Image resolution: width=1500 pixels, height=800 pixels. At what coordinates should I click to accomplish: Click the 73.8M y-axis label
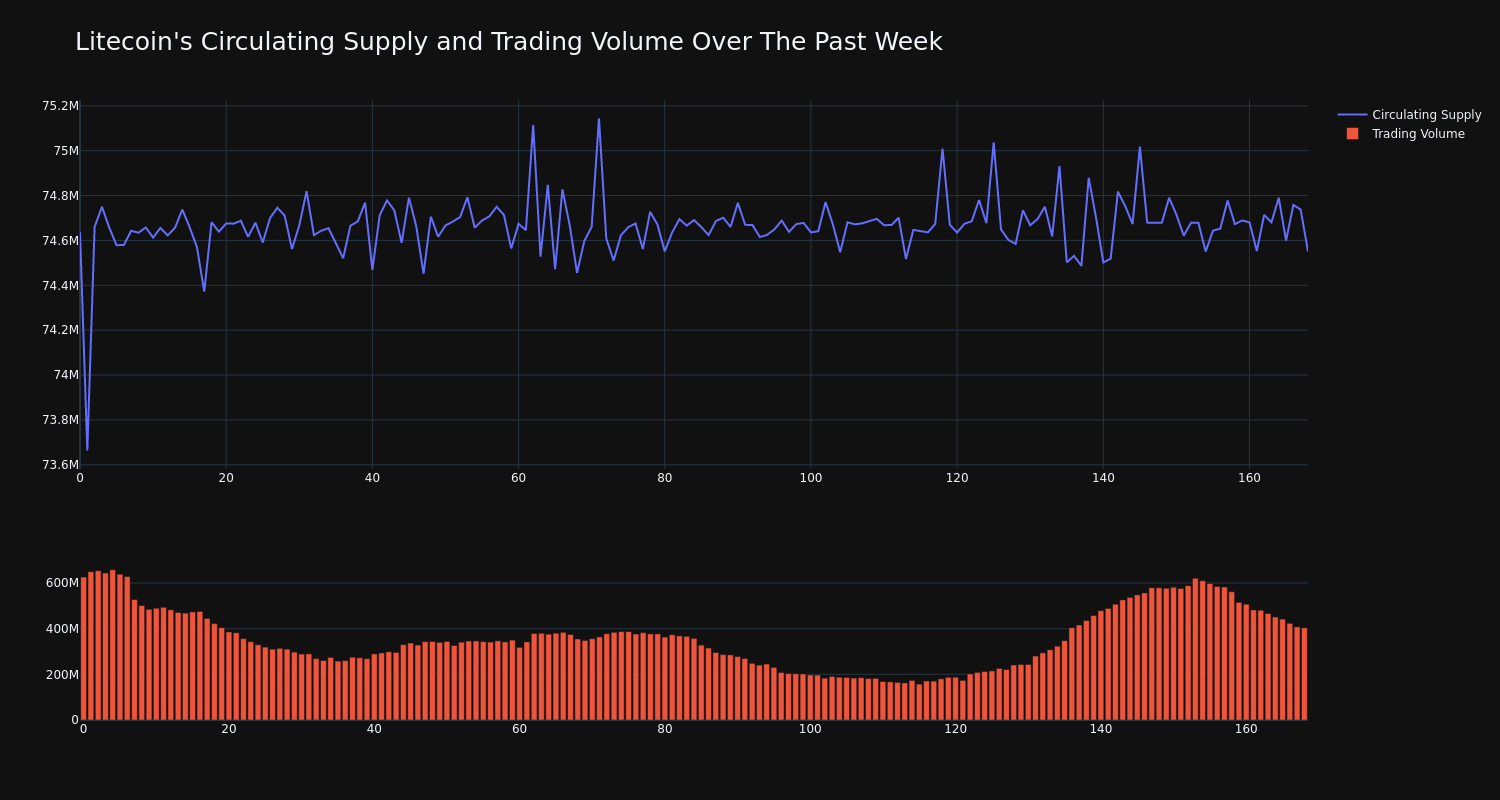(x=60, y=420)
